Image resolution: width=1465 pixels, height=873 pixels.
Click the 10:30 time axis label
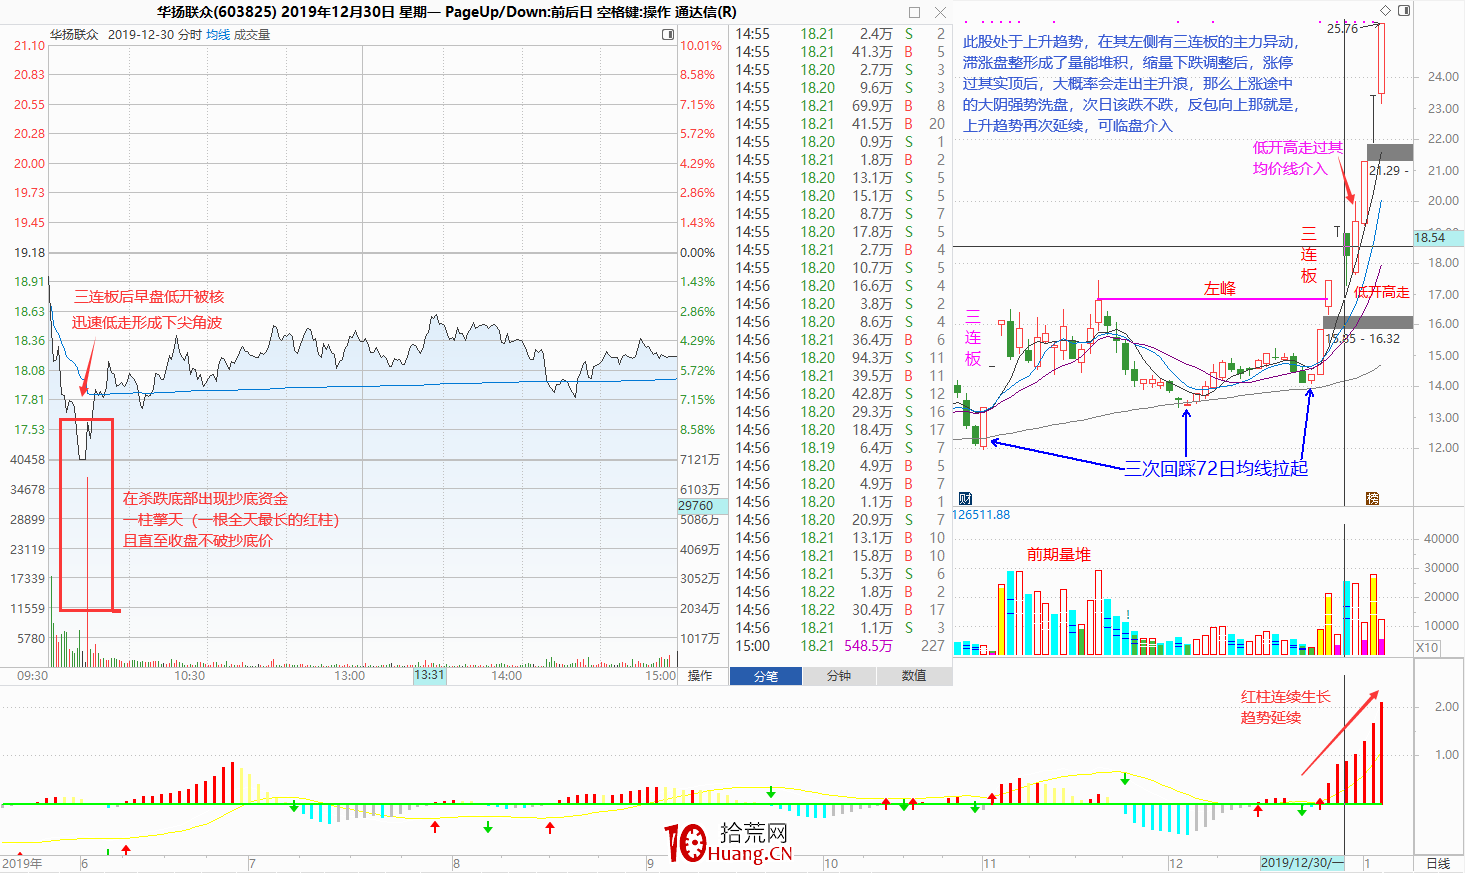click(190, 676)
